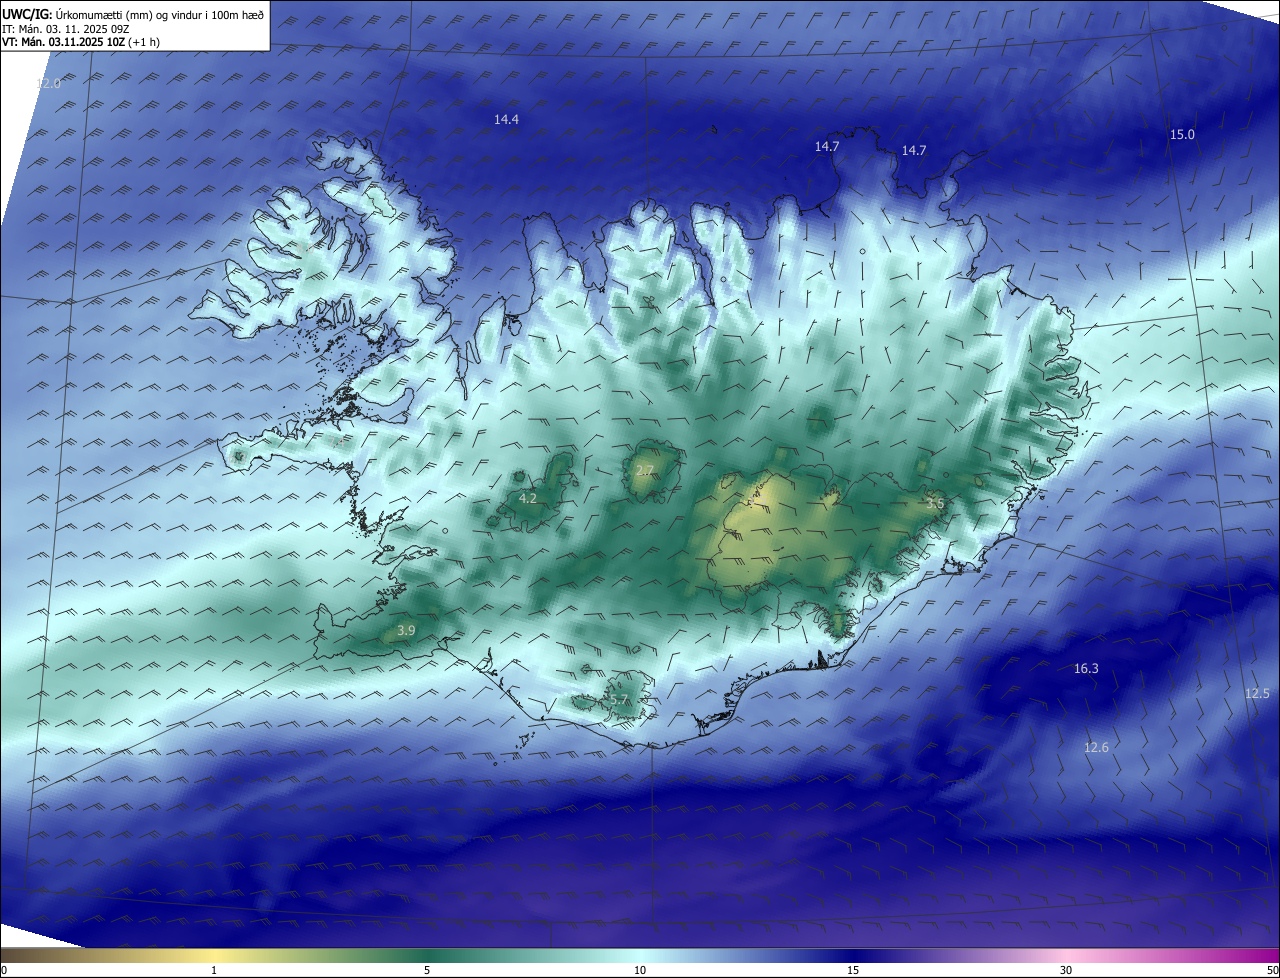Click the color scale label 30
The width and height of the screenshot is (1280, 978).
coord(1066,970)
